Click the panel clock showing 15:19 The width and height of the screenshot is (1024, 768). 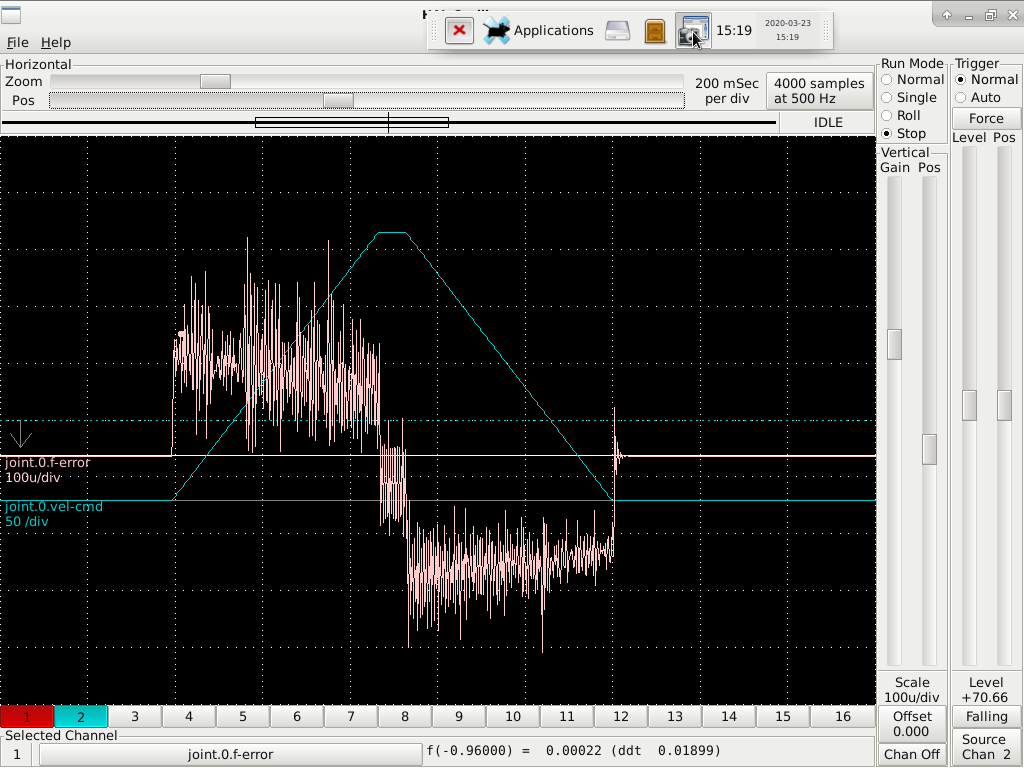(734, 30)
